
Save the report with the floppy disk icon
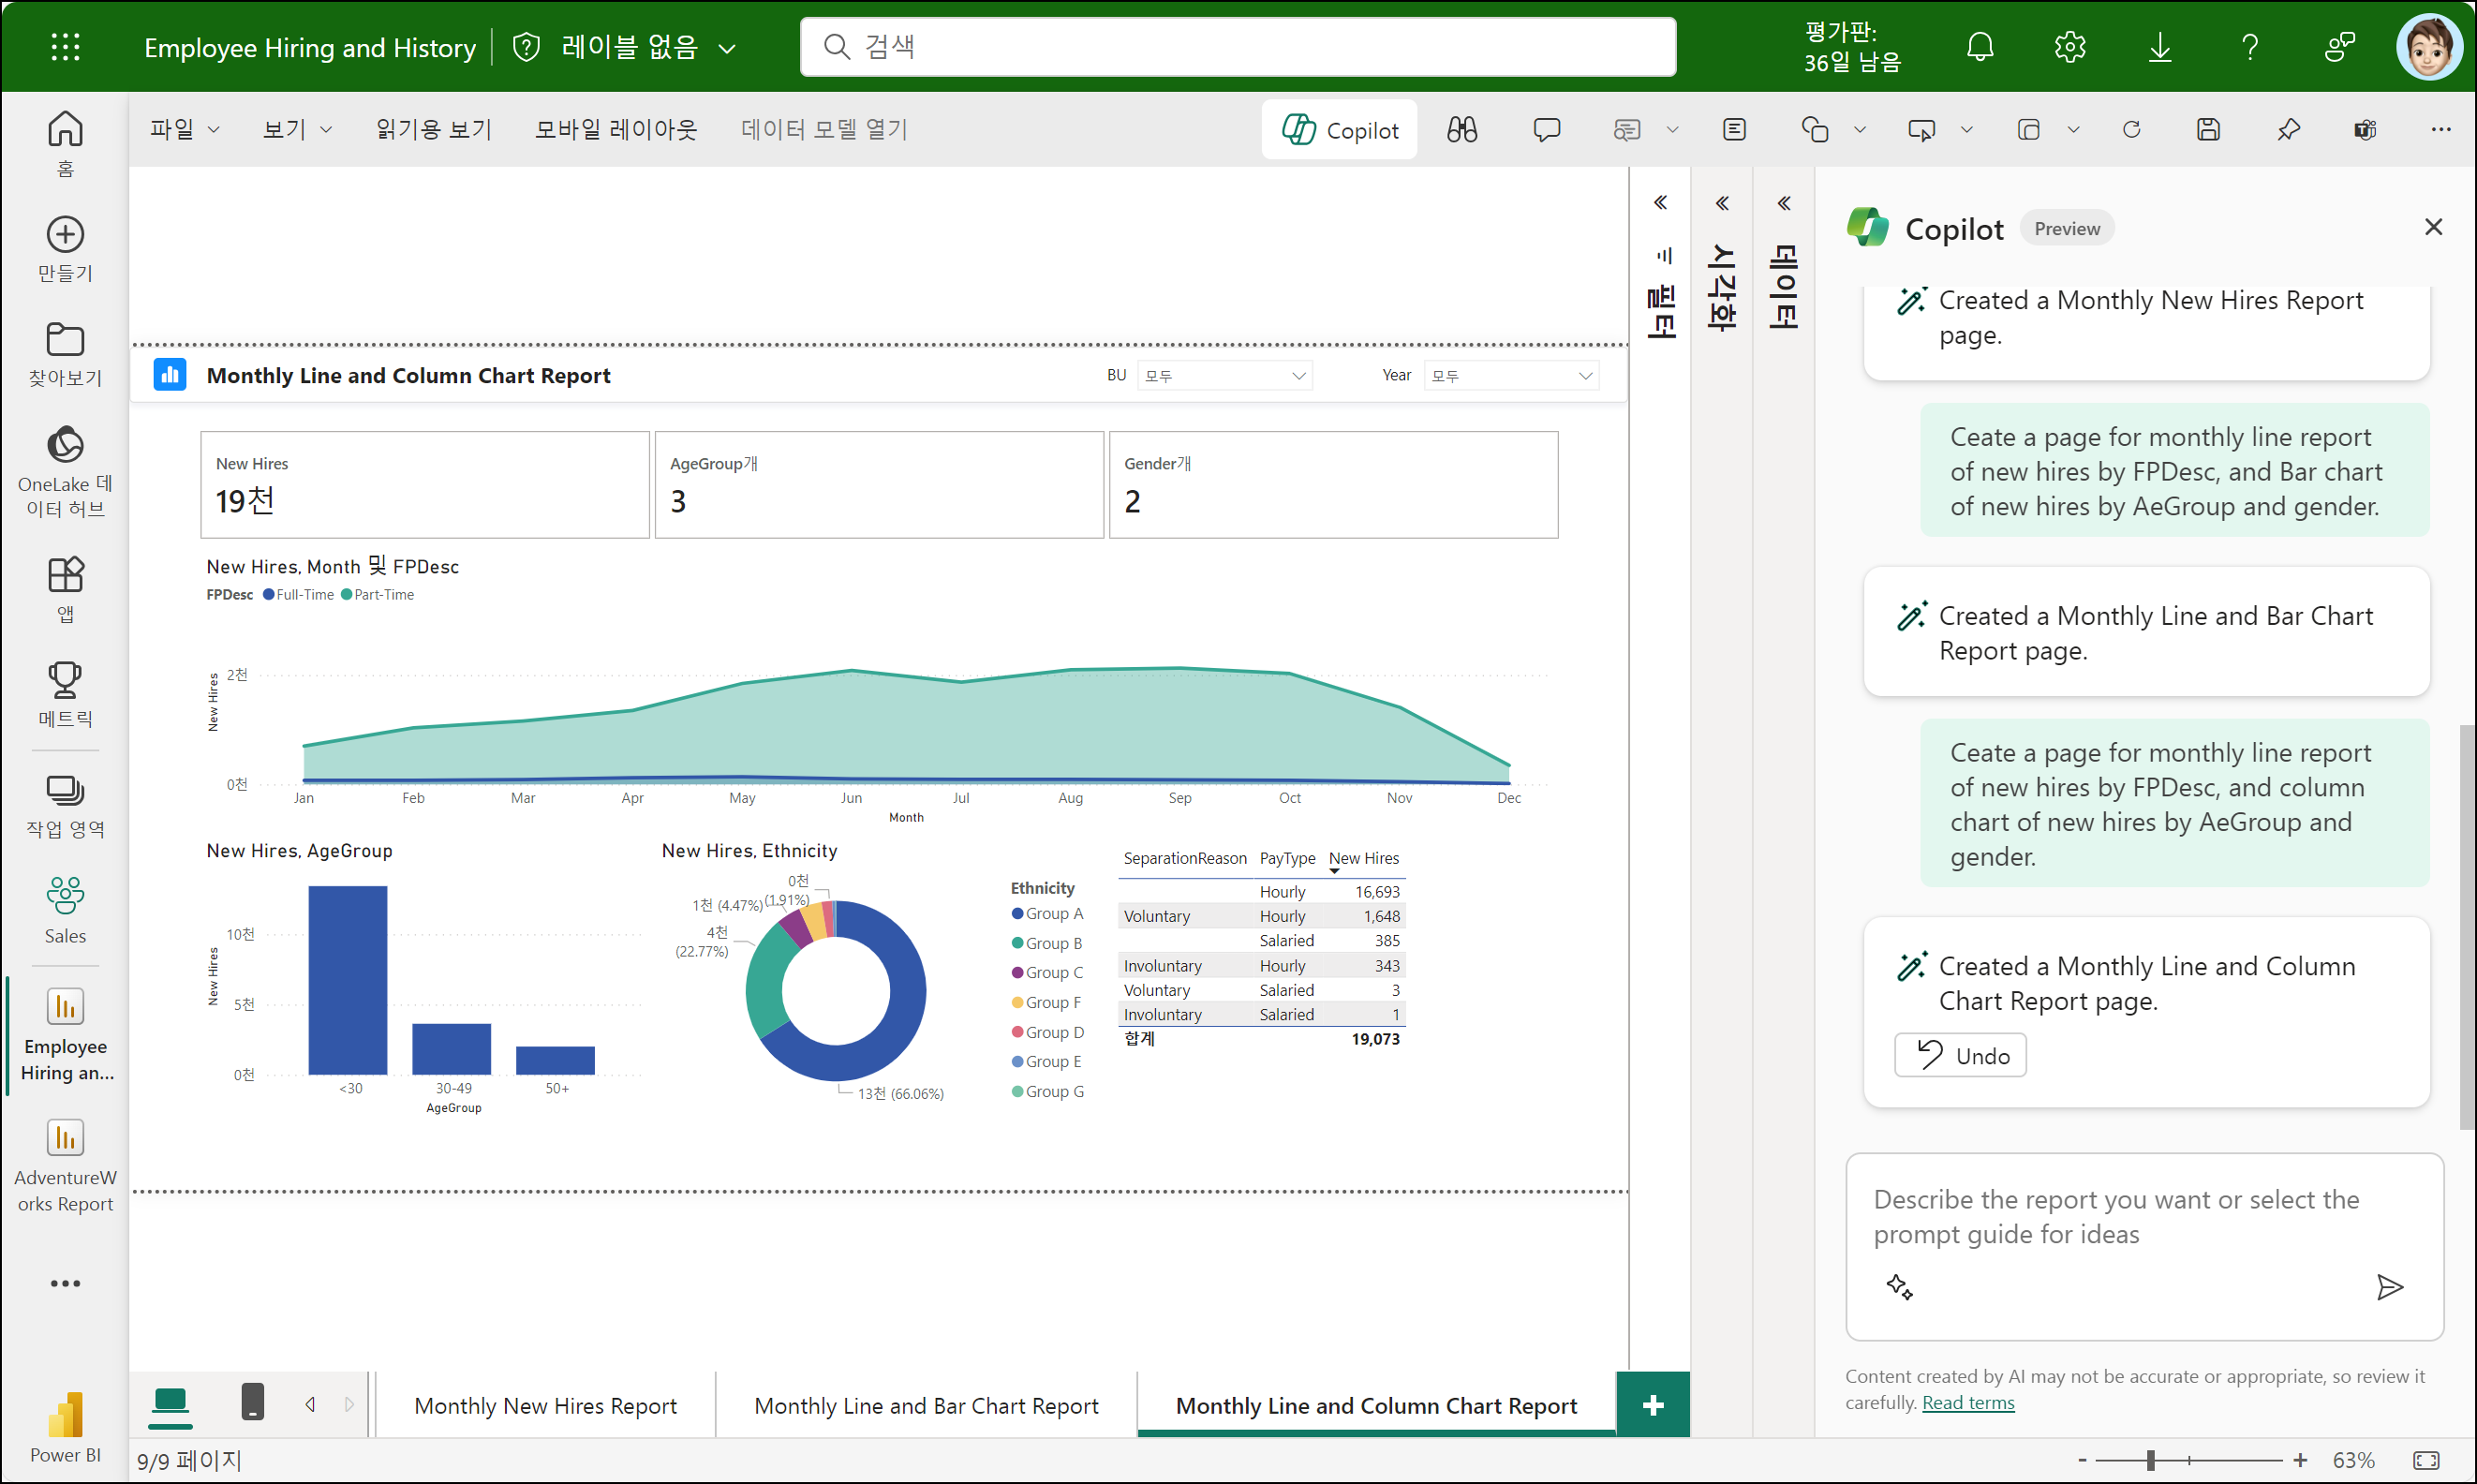click(x=2208, y=130)
